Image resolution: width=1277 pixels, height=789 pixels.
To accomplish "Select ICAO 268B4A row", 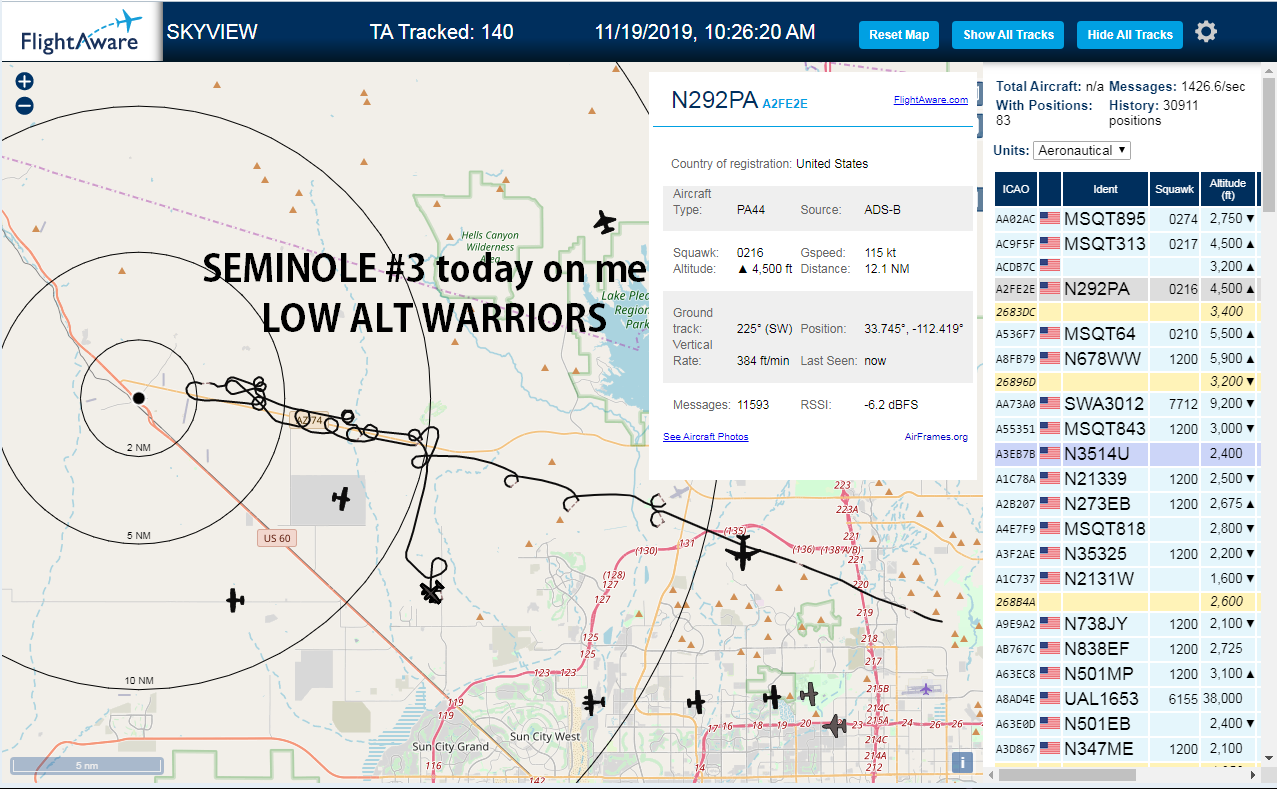I will coord(1126,601).
